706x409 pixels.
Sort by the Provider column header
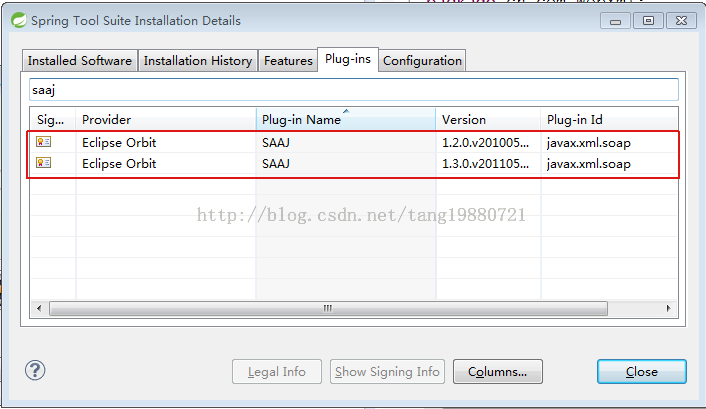(x=166, y=119)
